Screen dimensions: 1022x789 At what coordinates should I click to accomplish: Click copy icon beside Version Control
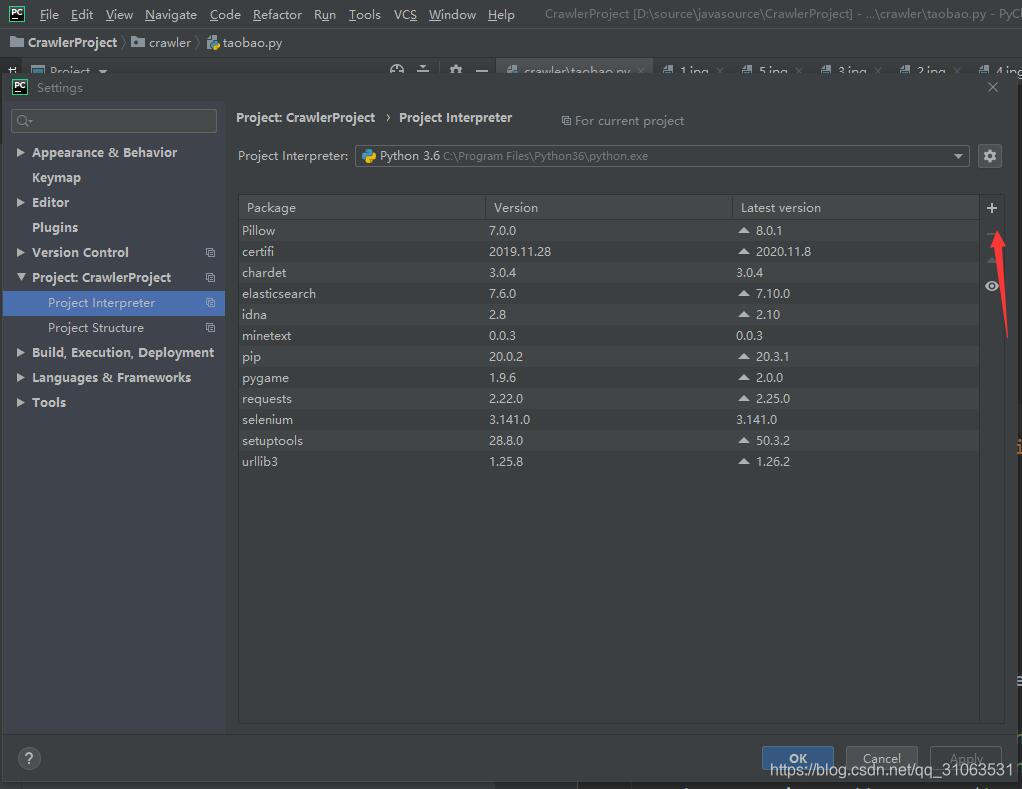click(210, 252)
